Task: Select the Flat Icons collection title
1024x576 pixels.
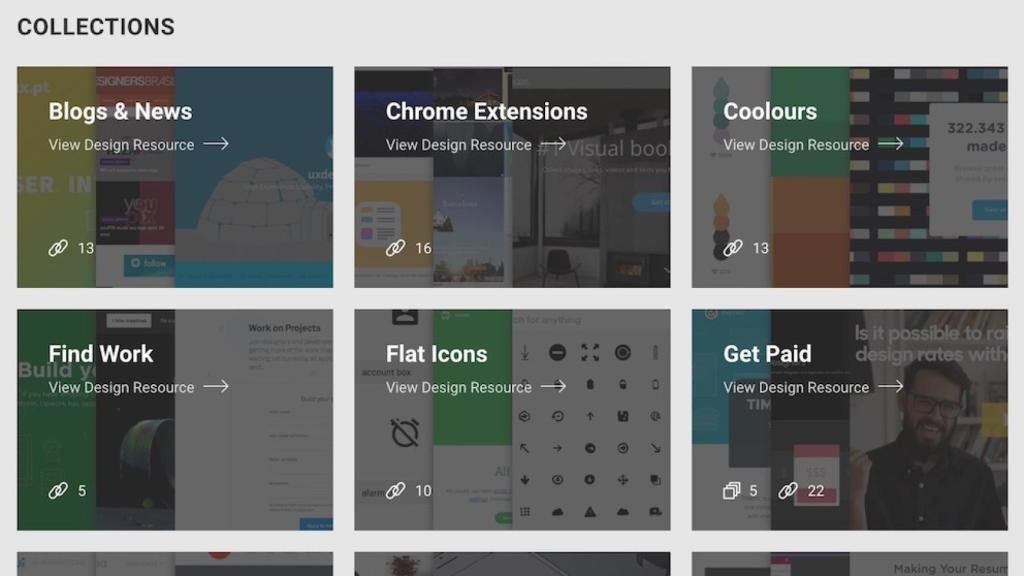Action: pos(437,354)
